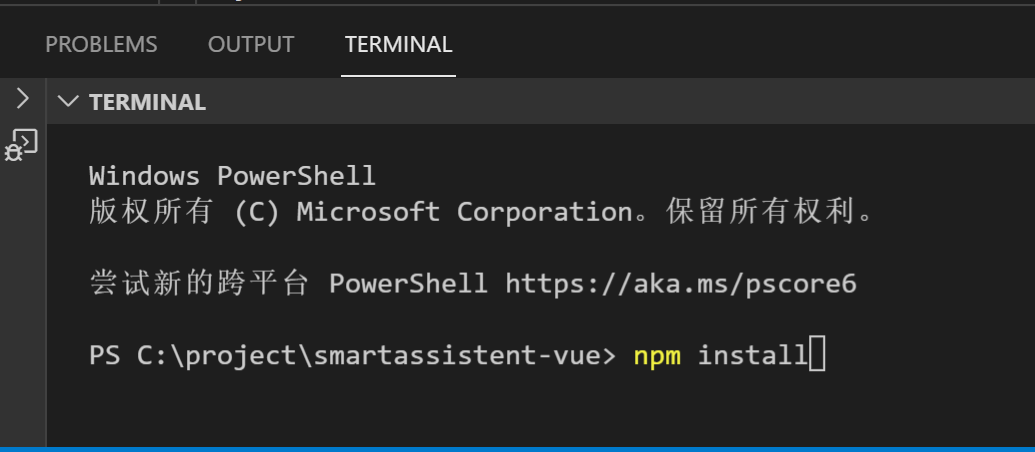The width and height of the screenshot is (1035, 452).
Task: Switch to the OUTPUT tab
Action: (x=251, y=44)
